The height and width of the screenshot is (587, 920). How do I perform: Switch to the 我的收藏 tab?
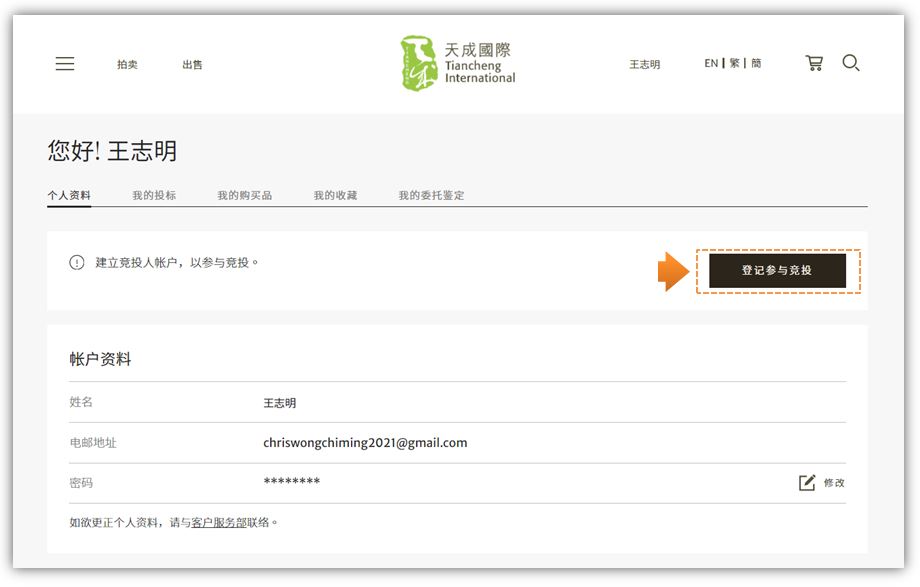(x=336, y=195)
